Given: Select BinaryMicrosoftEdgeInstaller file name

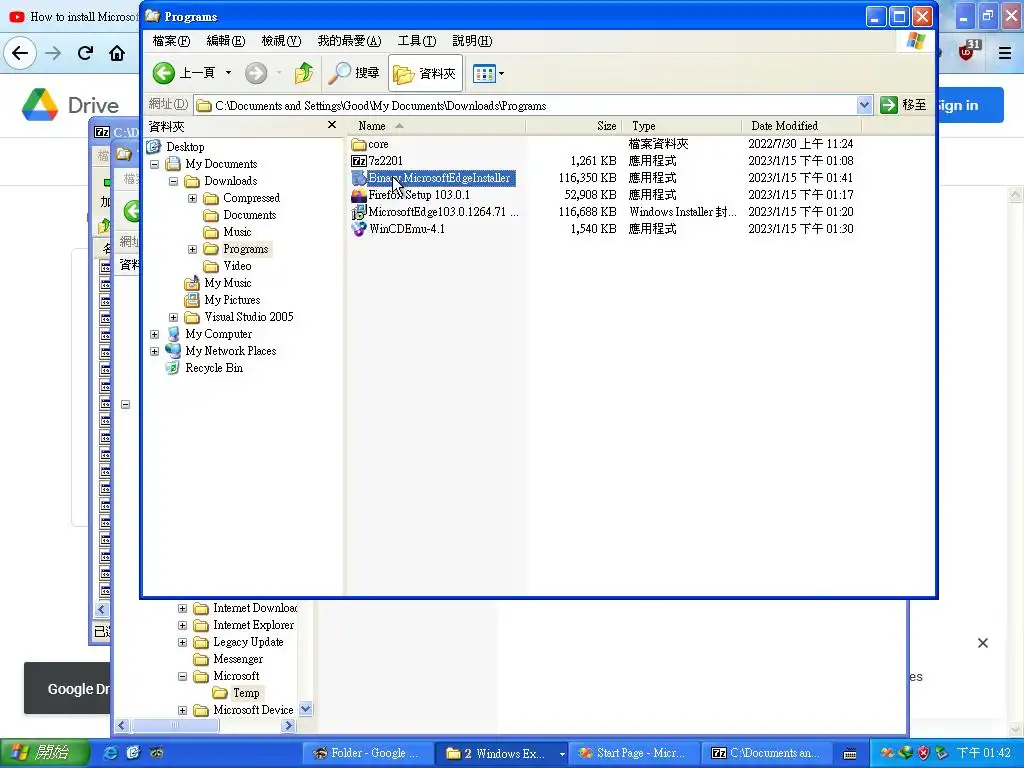Looking at the screenshot, I should point(439,178).
